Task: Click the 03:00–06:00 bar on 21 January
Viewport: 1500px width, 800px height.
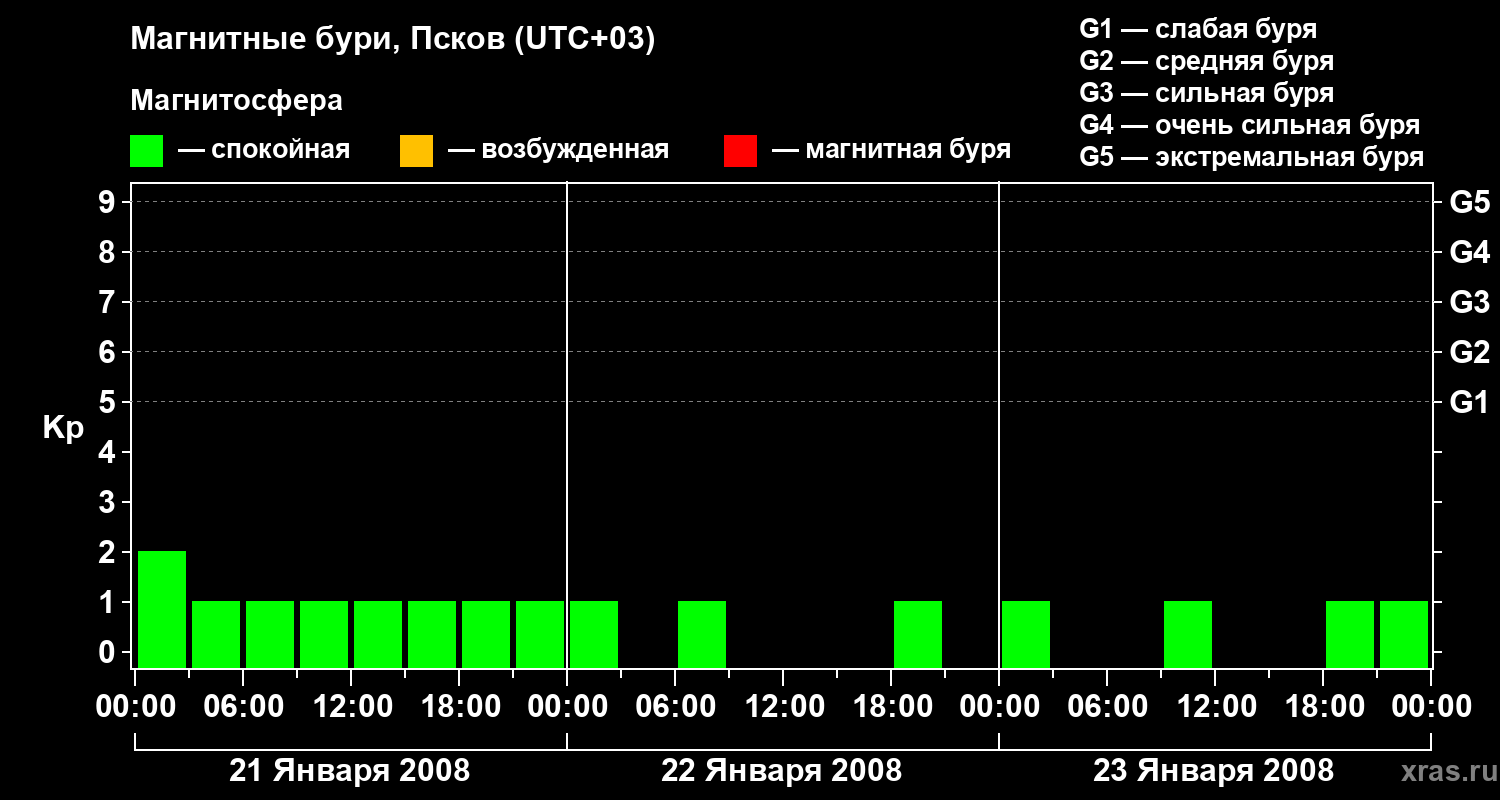Action: tap(216, 634)
